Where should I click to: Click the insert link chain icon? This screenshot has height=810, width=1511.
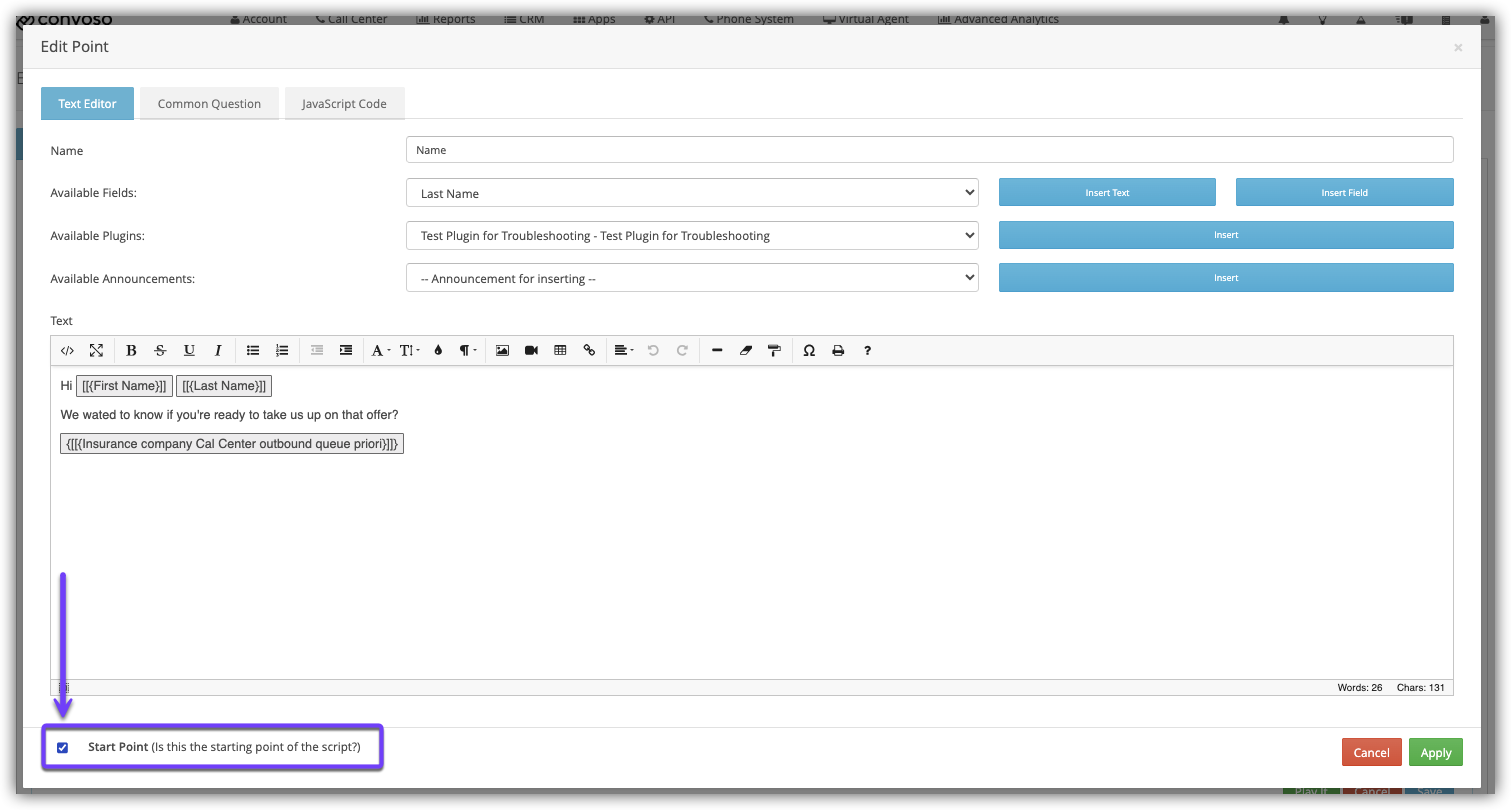pos(589,351)
